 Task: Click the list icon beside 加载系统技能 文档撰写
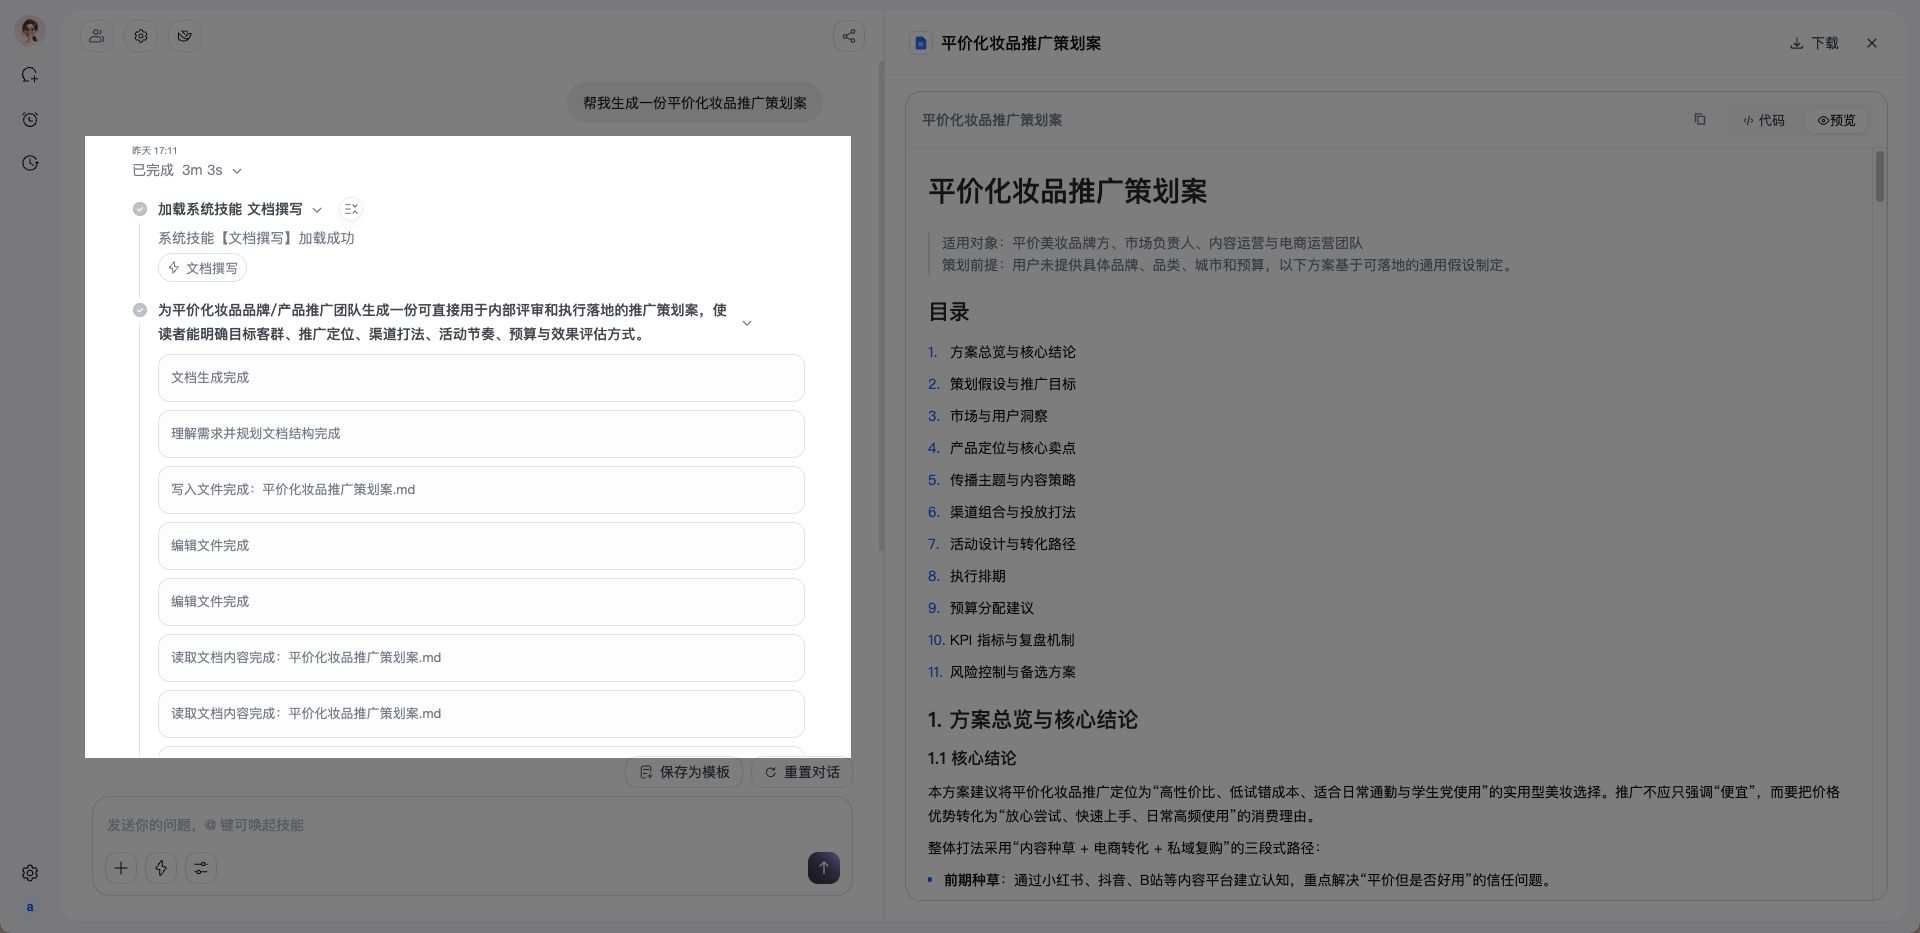pos(351,209)
